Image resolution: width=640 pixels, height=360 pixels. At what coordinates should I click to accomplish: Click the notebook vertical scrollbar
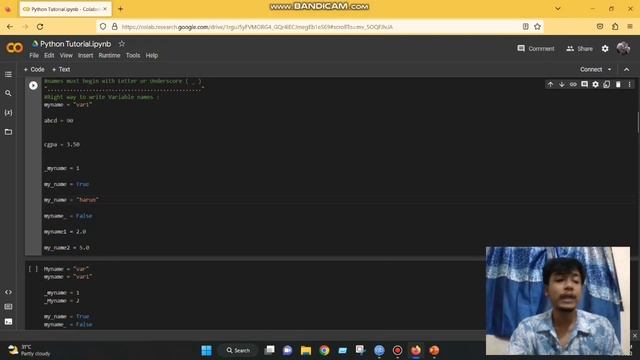point(638,122)
